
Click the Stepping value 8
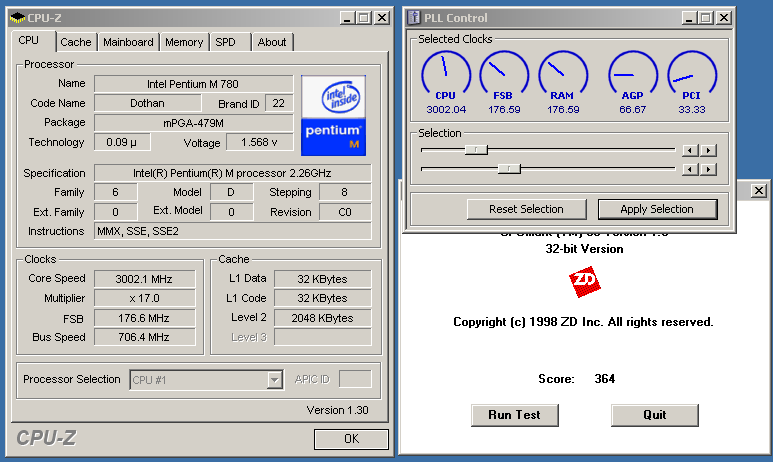pos(345,192)
